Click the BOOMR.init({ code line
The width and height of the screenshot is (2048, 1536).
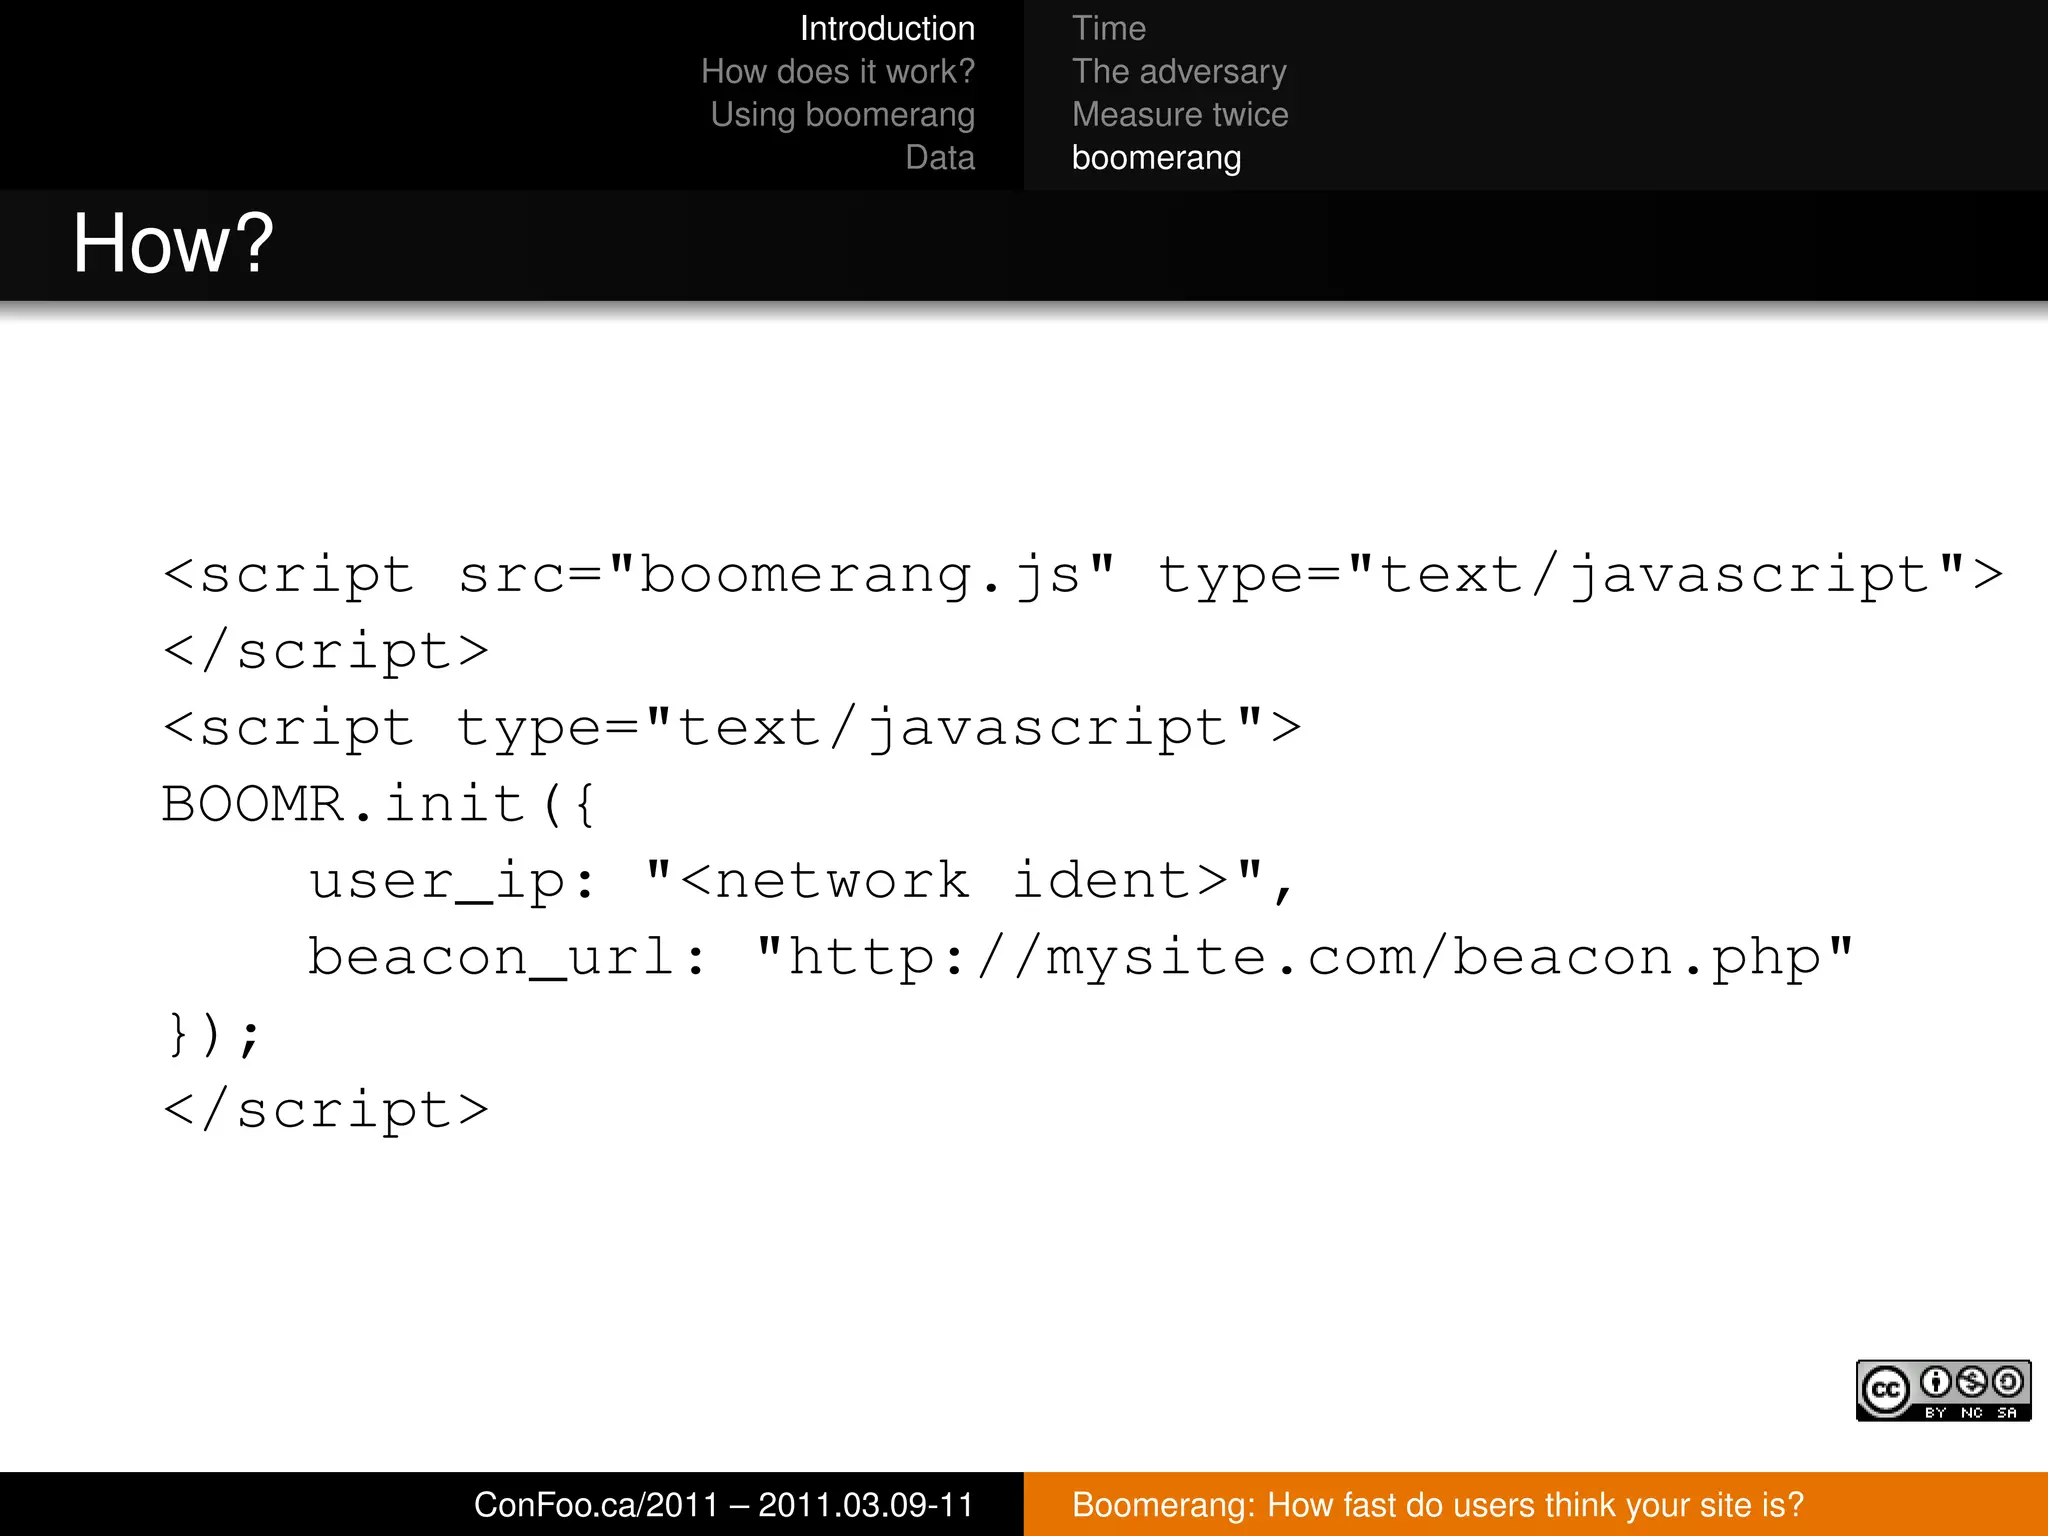pos(379,805)
